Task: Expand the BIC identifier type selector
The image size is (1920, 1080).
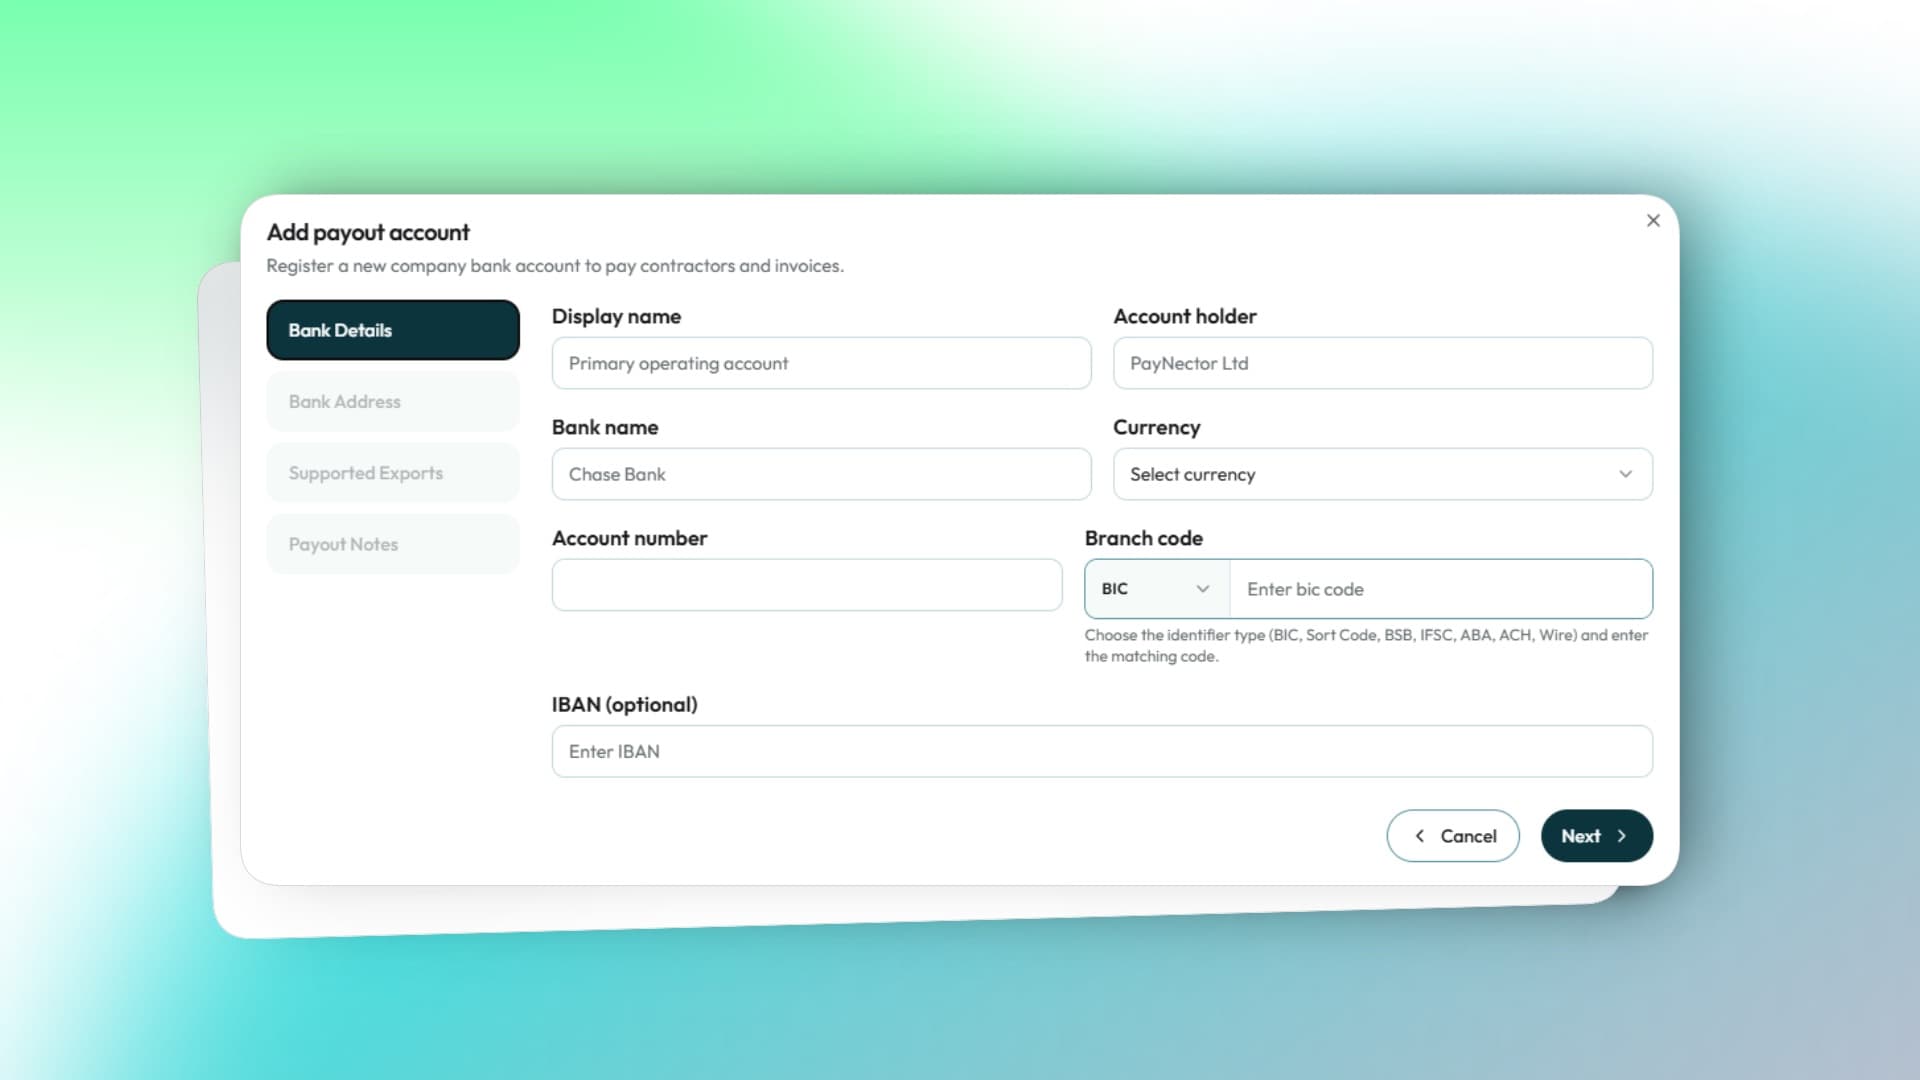Action: tap(1156, 589)
